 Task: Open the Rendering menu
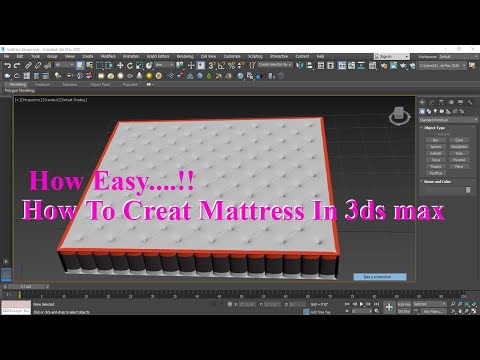185,56
